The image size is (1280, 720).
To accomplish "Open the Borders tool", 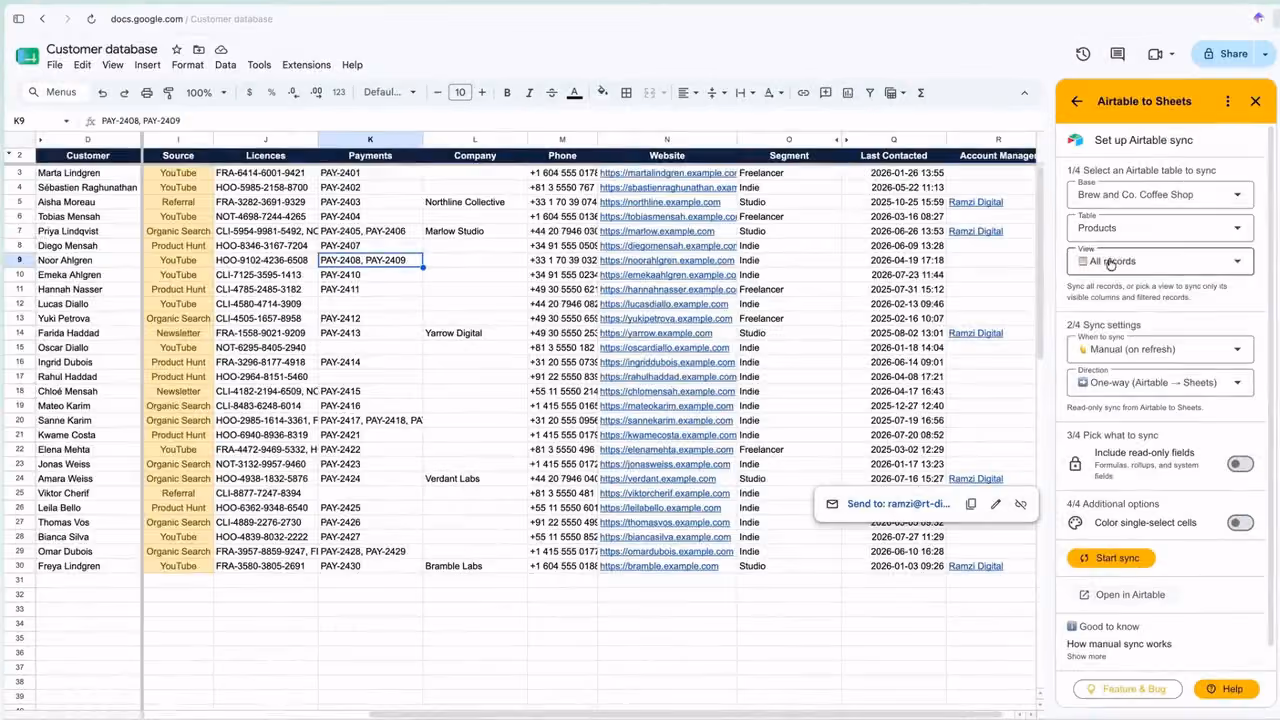I will pos(626,93).
